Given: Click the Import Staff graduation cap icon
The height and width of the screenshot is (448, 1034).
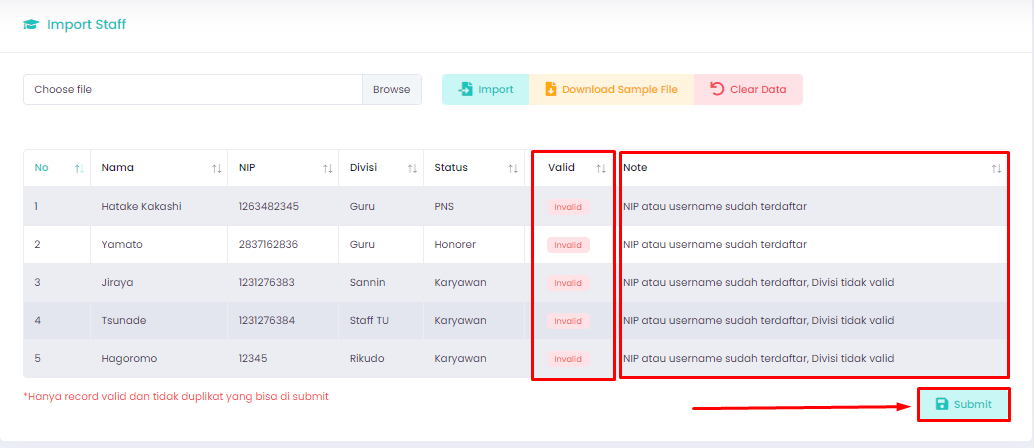Looking at the screenshot, I should [31, 25].
